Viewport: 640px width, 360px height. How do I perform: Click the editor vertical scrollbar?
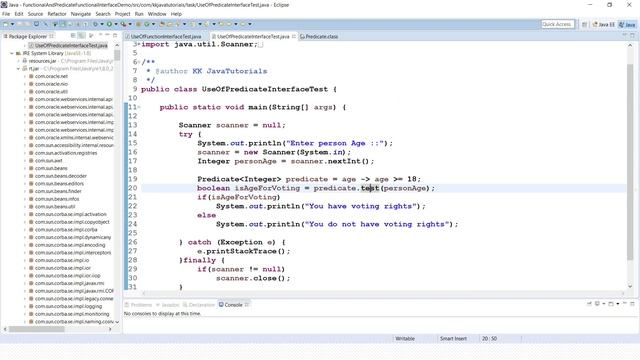pos(630,161)
